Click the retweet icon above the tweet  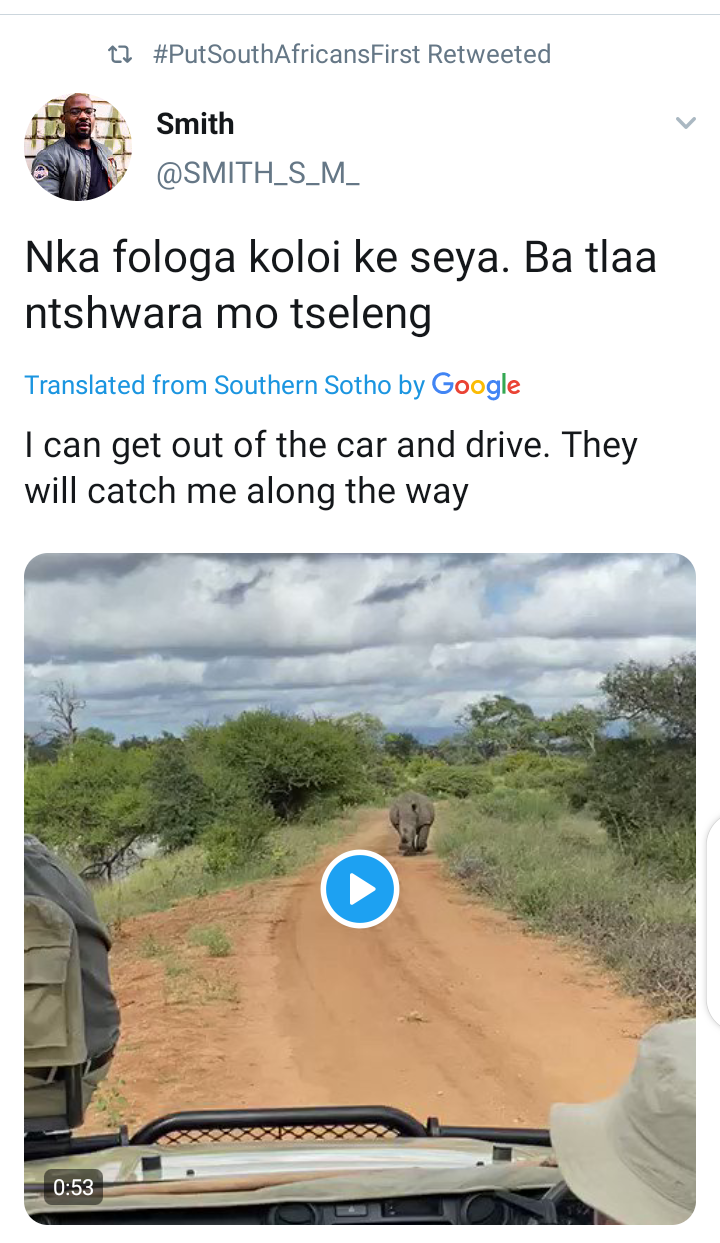pos(119,54)
